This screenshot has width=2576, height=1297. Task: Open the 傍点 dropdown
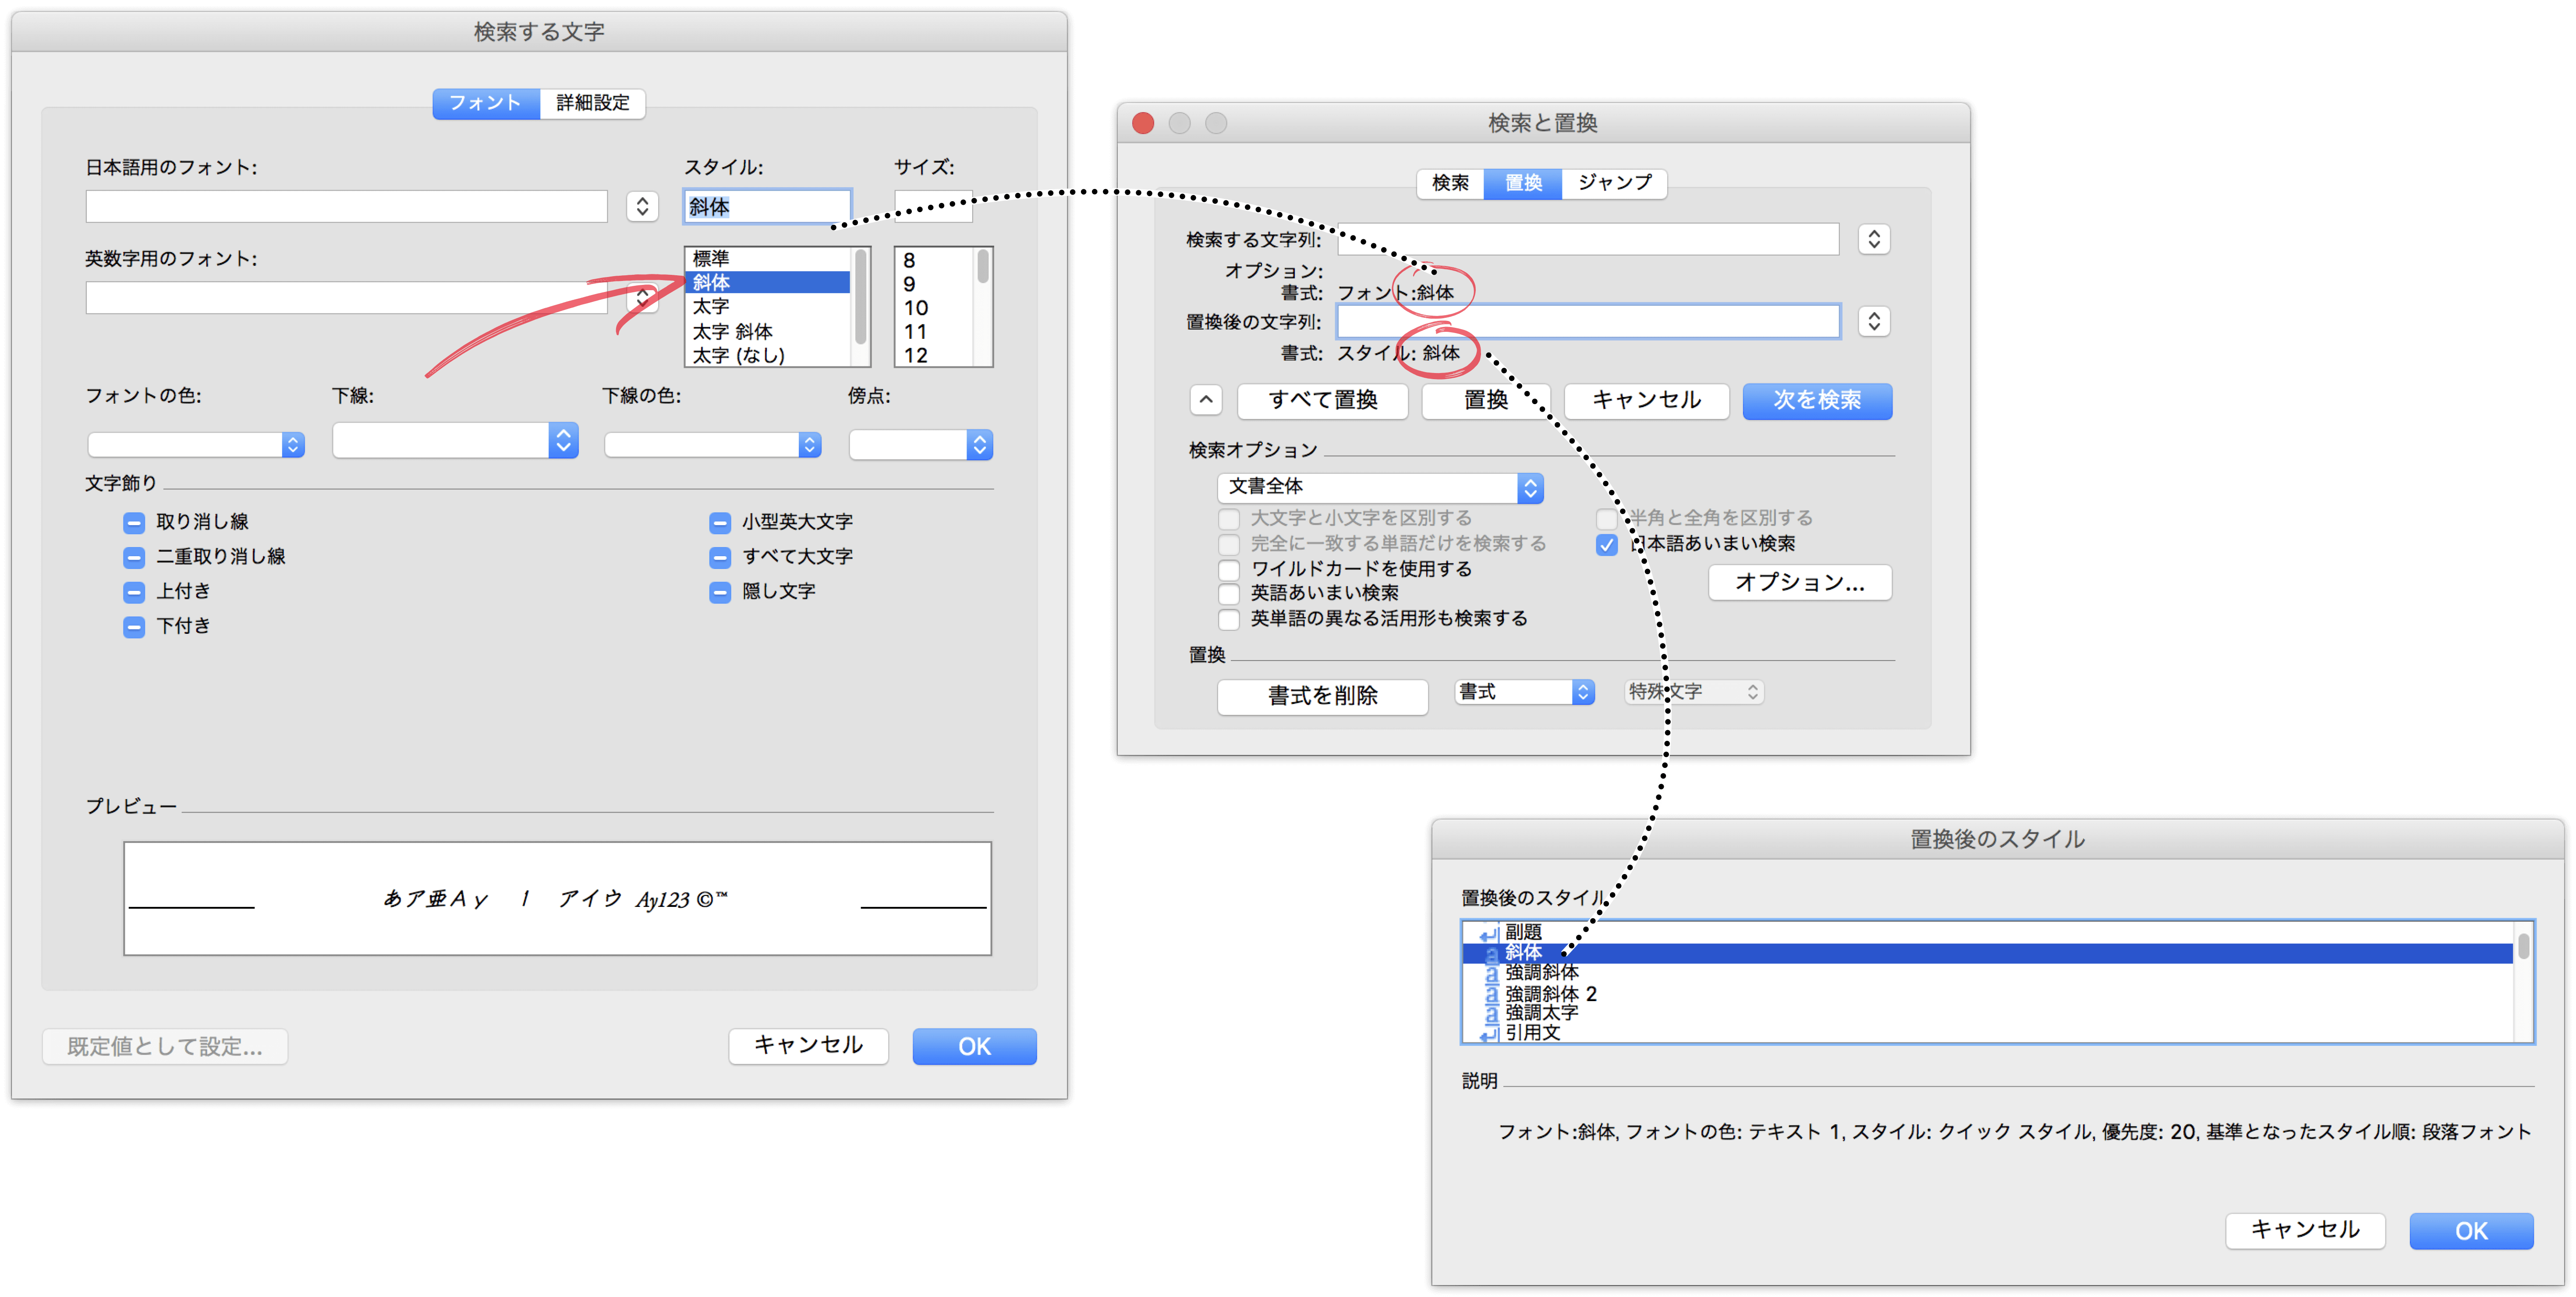pyautogui.click(x=921, y=444)
